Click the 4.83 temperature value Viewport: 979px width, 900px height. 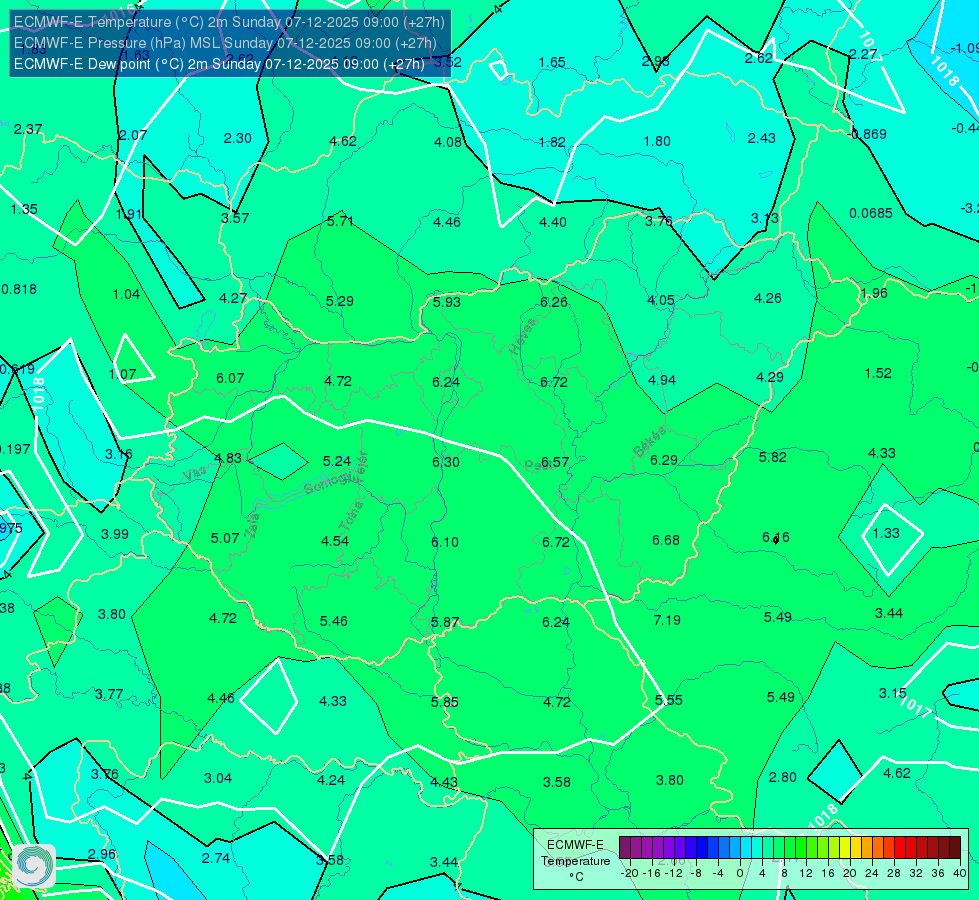coord(228,458)
